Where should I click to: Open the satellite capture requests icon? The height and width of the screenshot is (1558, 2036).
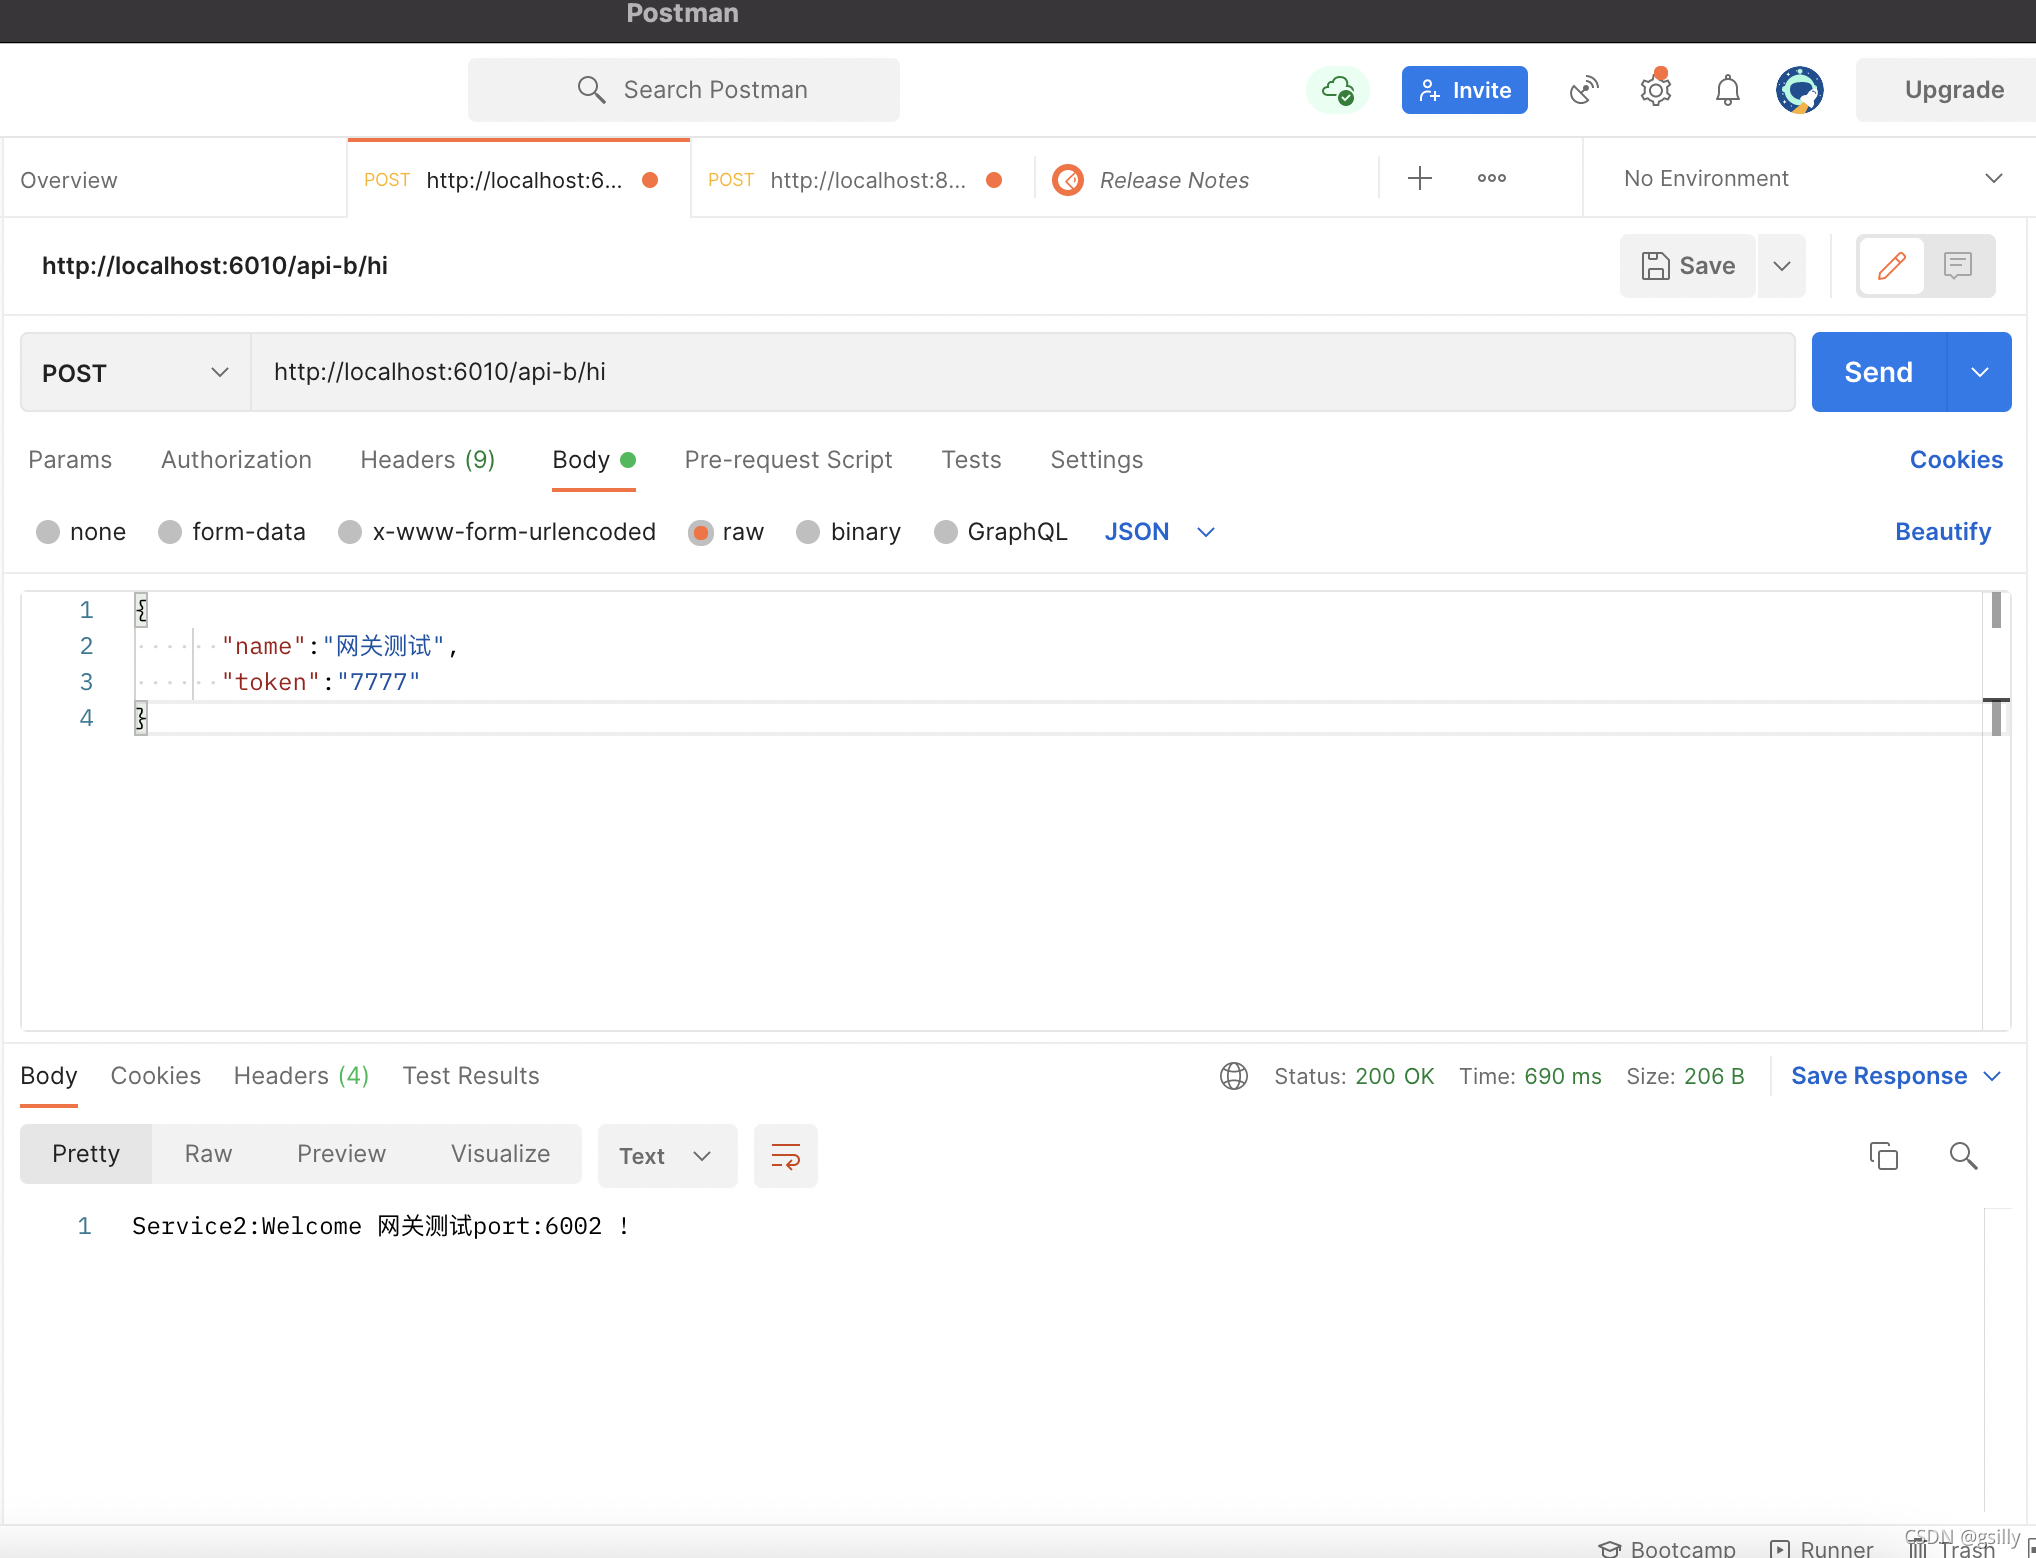click(1584, 90)
